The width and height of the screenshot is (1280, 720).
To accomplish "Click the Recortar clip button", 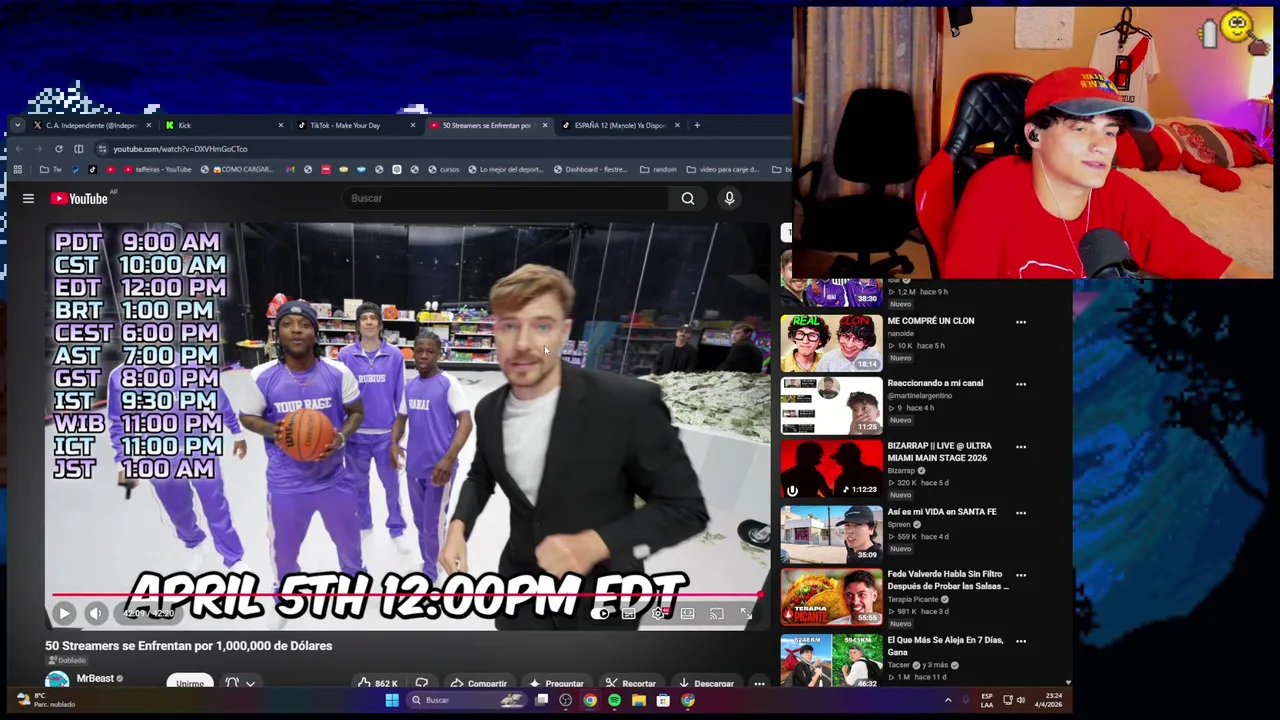I will [631, 683].
